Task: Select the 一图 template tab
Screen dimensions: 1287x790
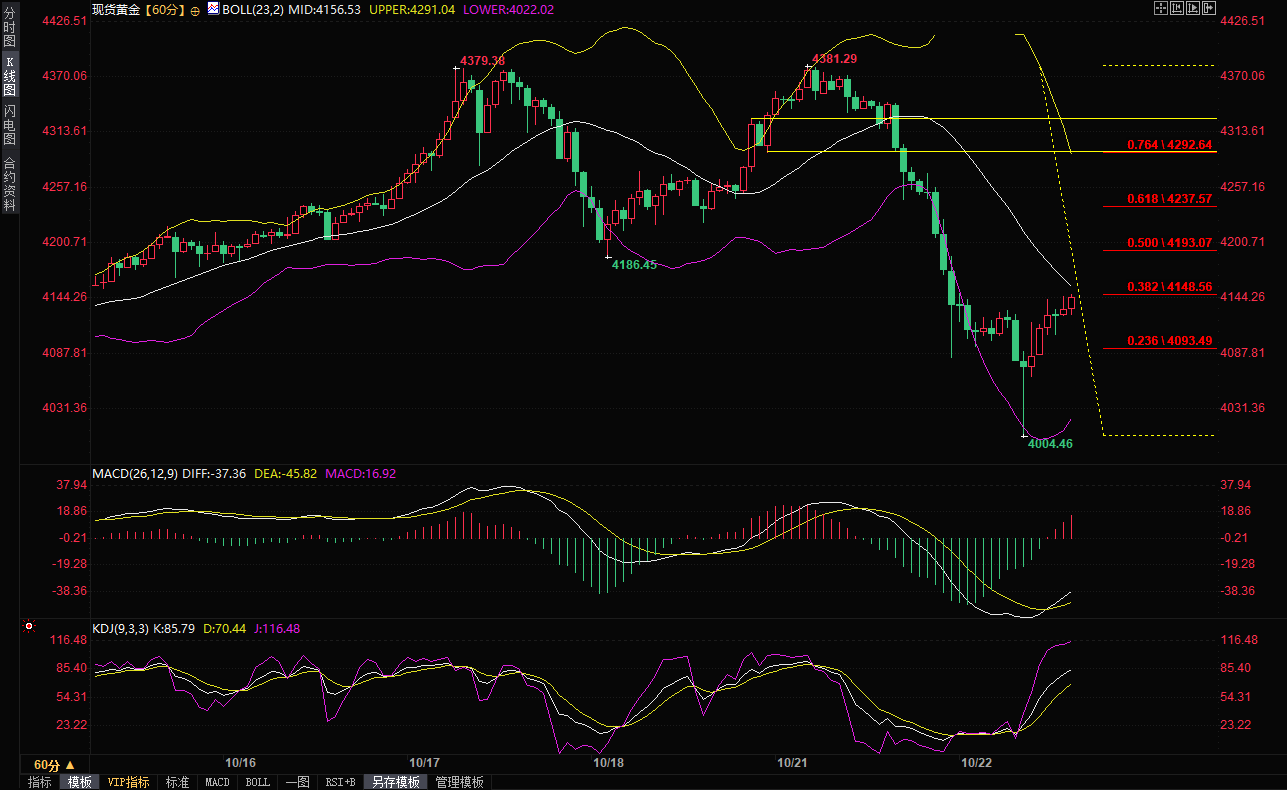Action: click(297, 782)
